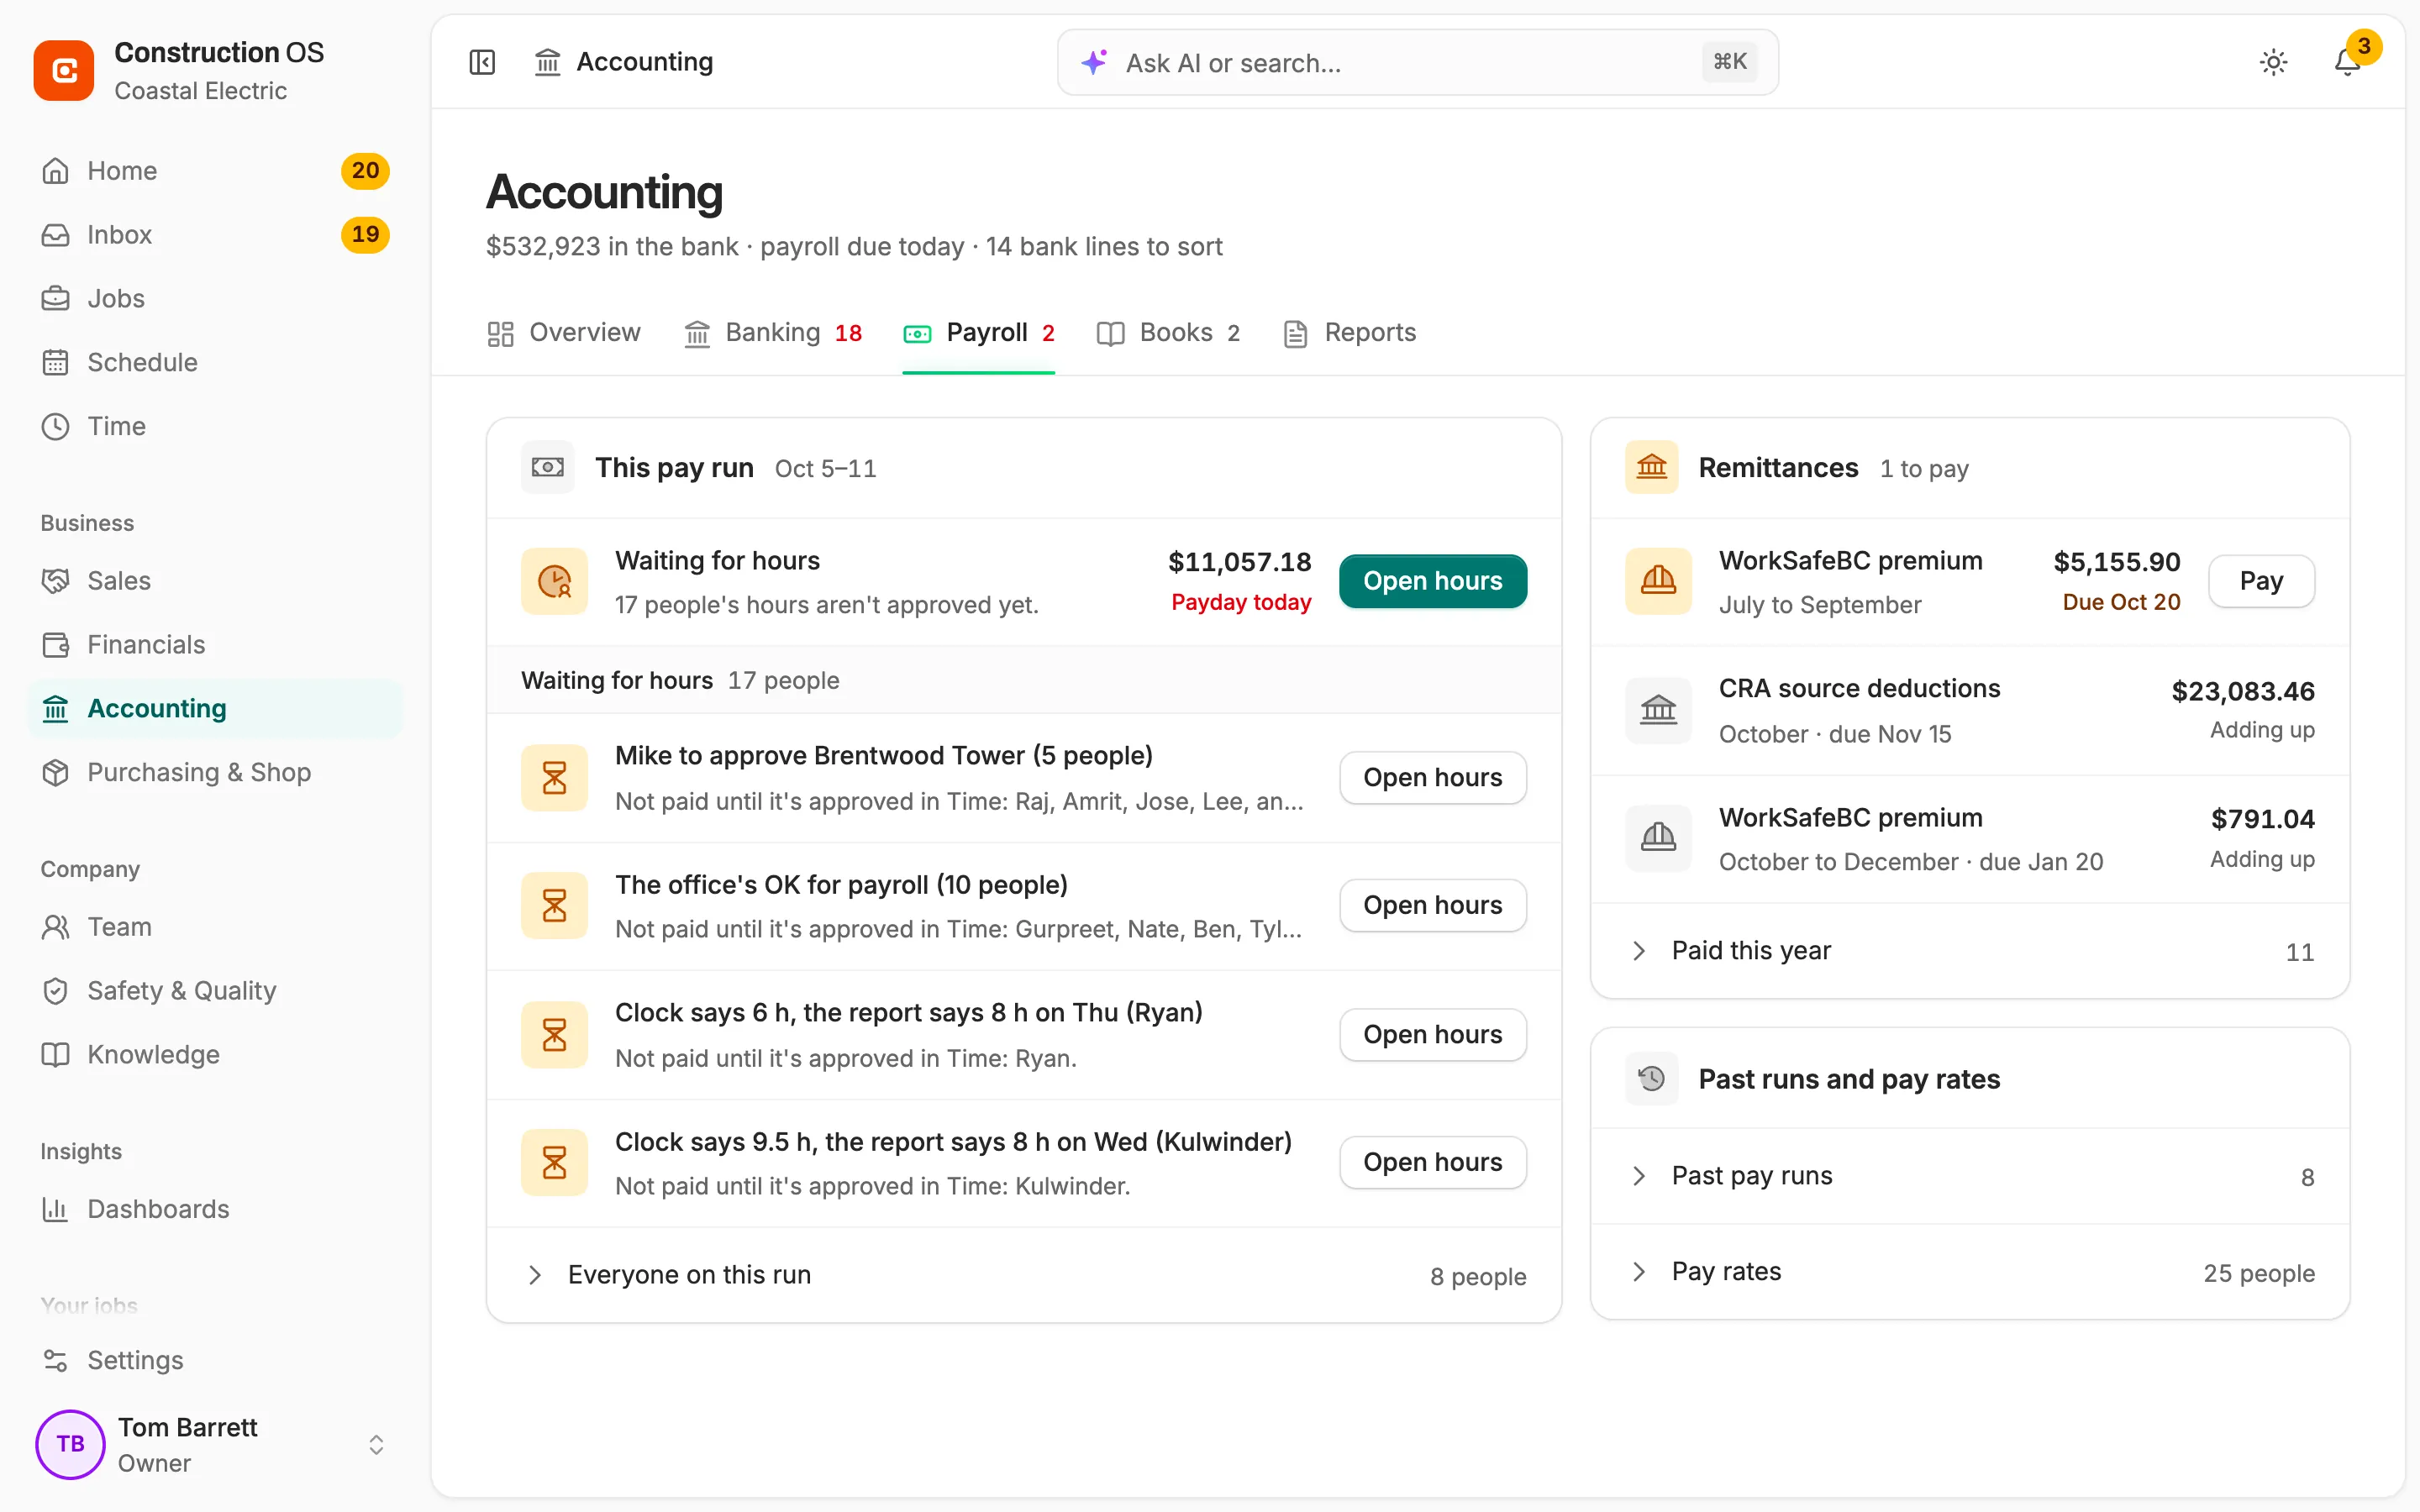Image resolution: width=2420 pixels, height=1512 pixels.
Task: Click the Settings sliders icon
Action: coord(56,1360)
